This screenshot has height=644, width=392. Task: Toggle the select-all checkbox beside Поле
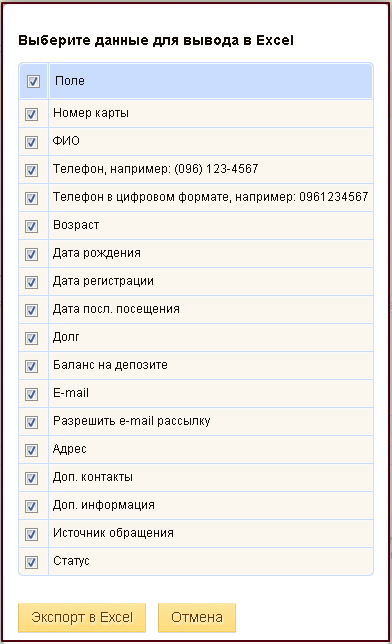point(33,81)
